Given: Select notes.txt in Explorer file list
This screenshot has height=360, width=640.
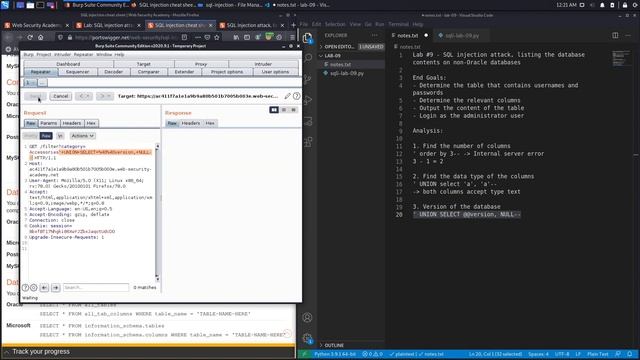Looking at the screenshot, I should pos(340,64).
